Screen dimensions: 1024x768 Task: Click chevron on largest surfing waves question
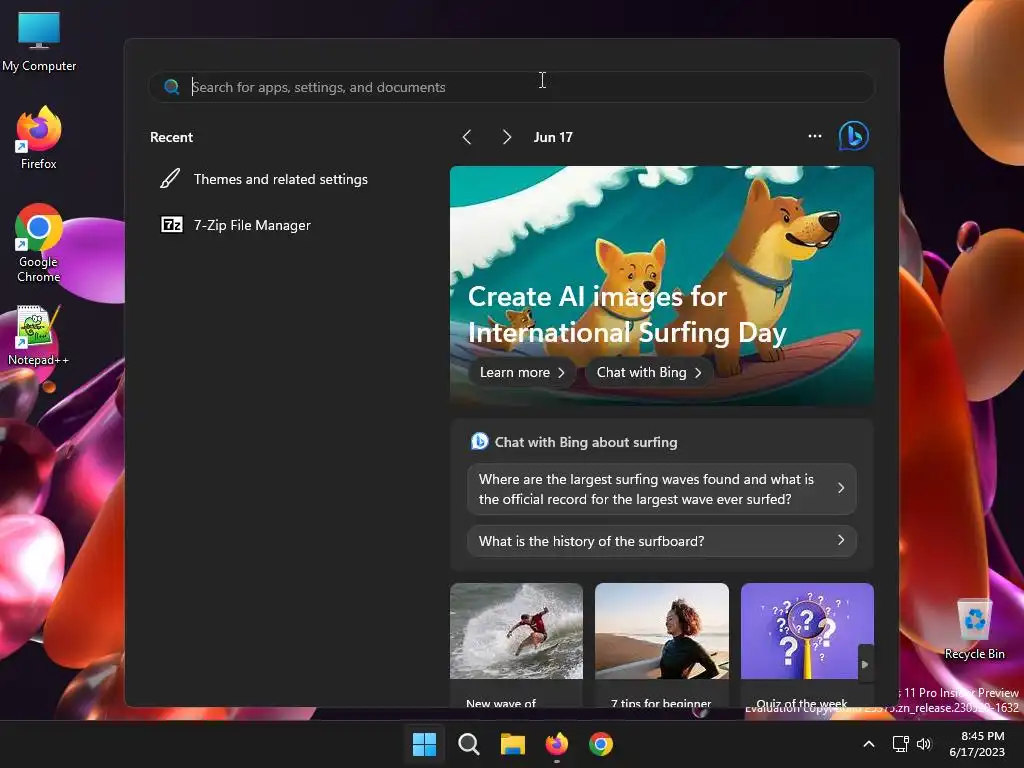[x=840, y=488]
